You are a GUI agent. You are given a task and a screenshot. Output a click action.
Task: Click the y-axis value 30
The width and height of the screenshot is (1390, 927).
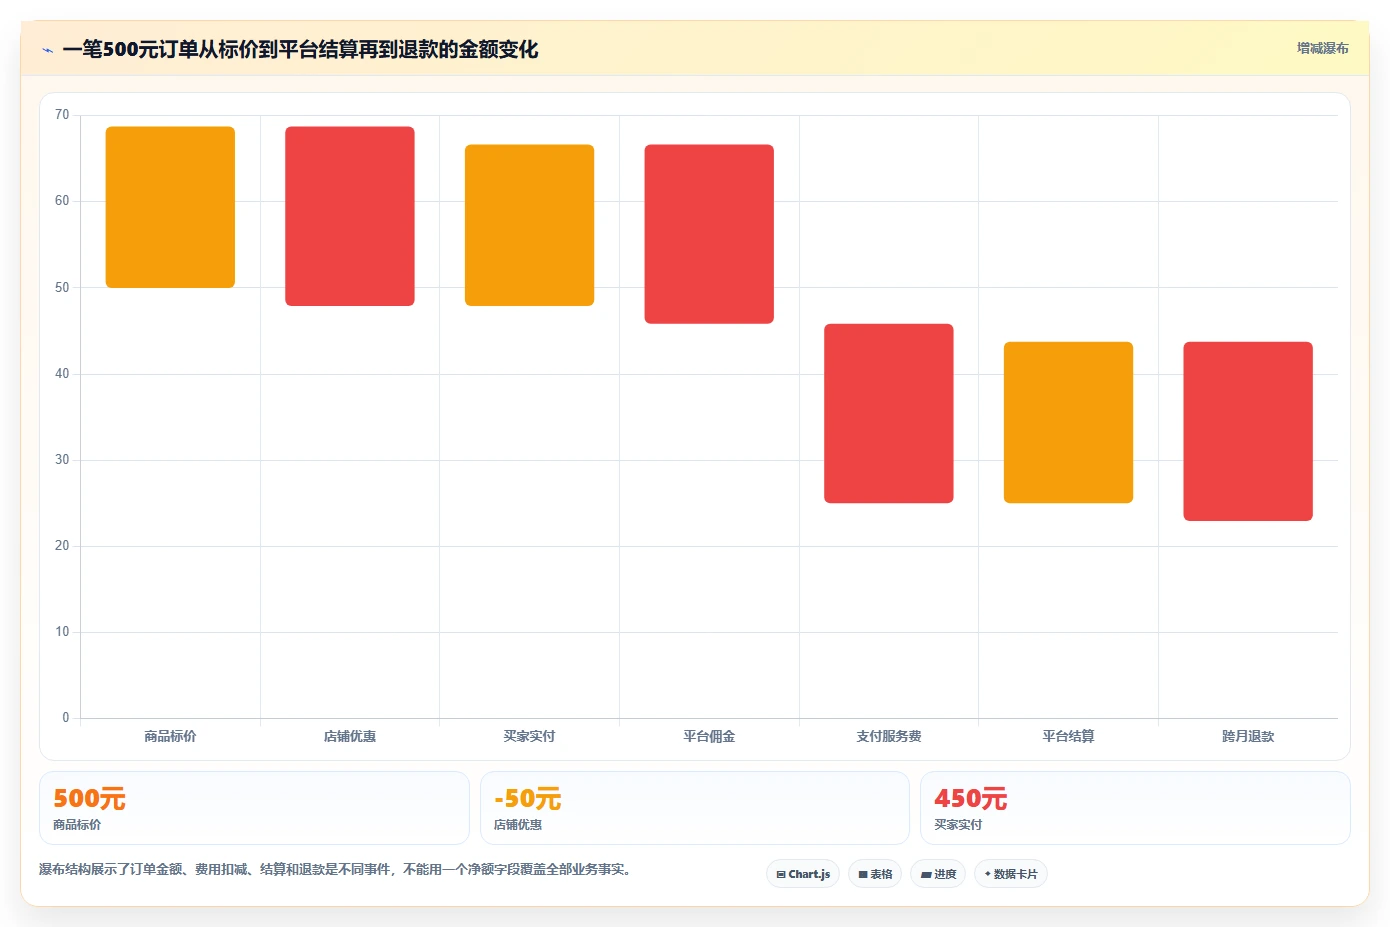click(x=62, y=460)
